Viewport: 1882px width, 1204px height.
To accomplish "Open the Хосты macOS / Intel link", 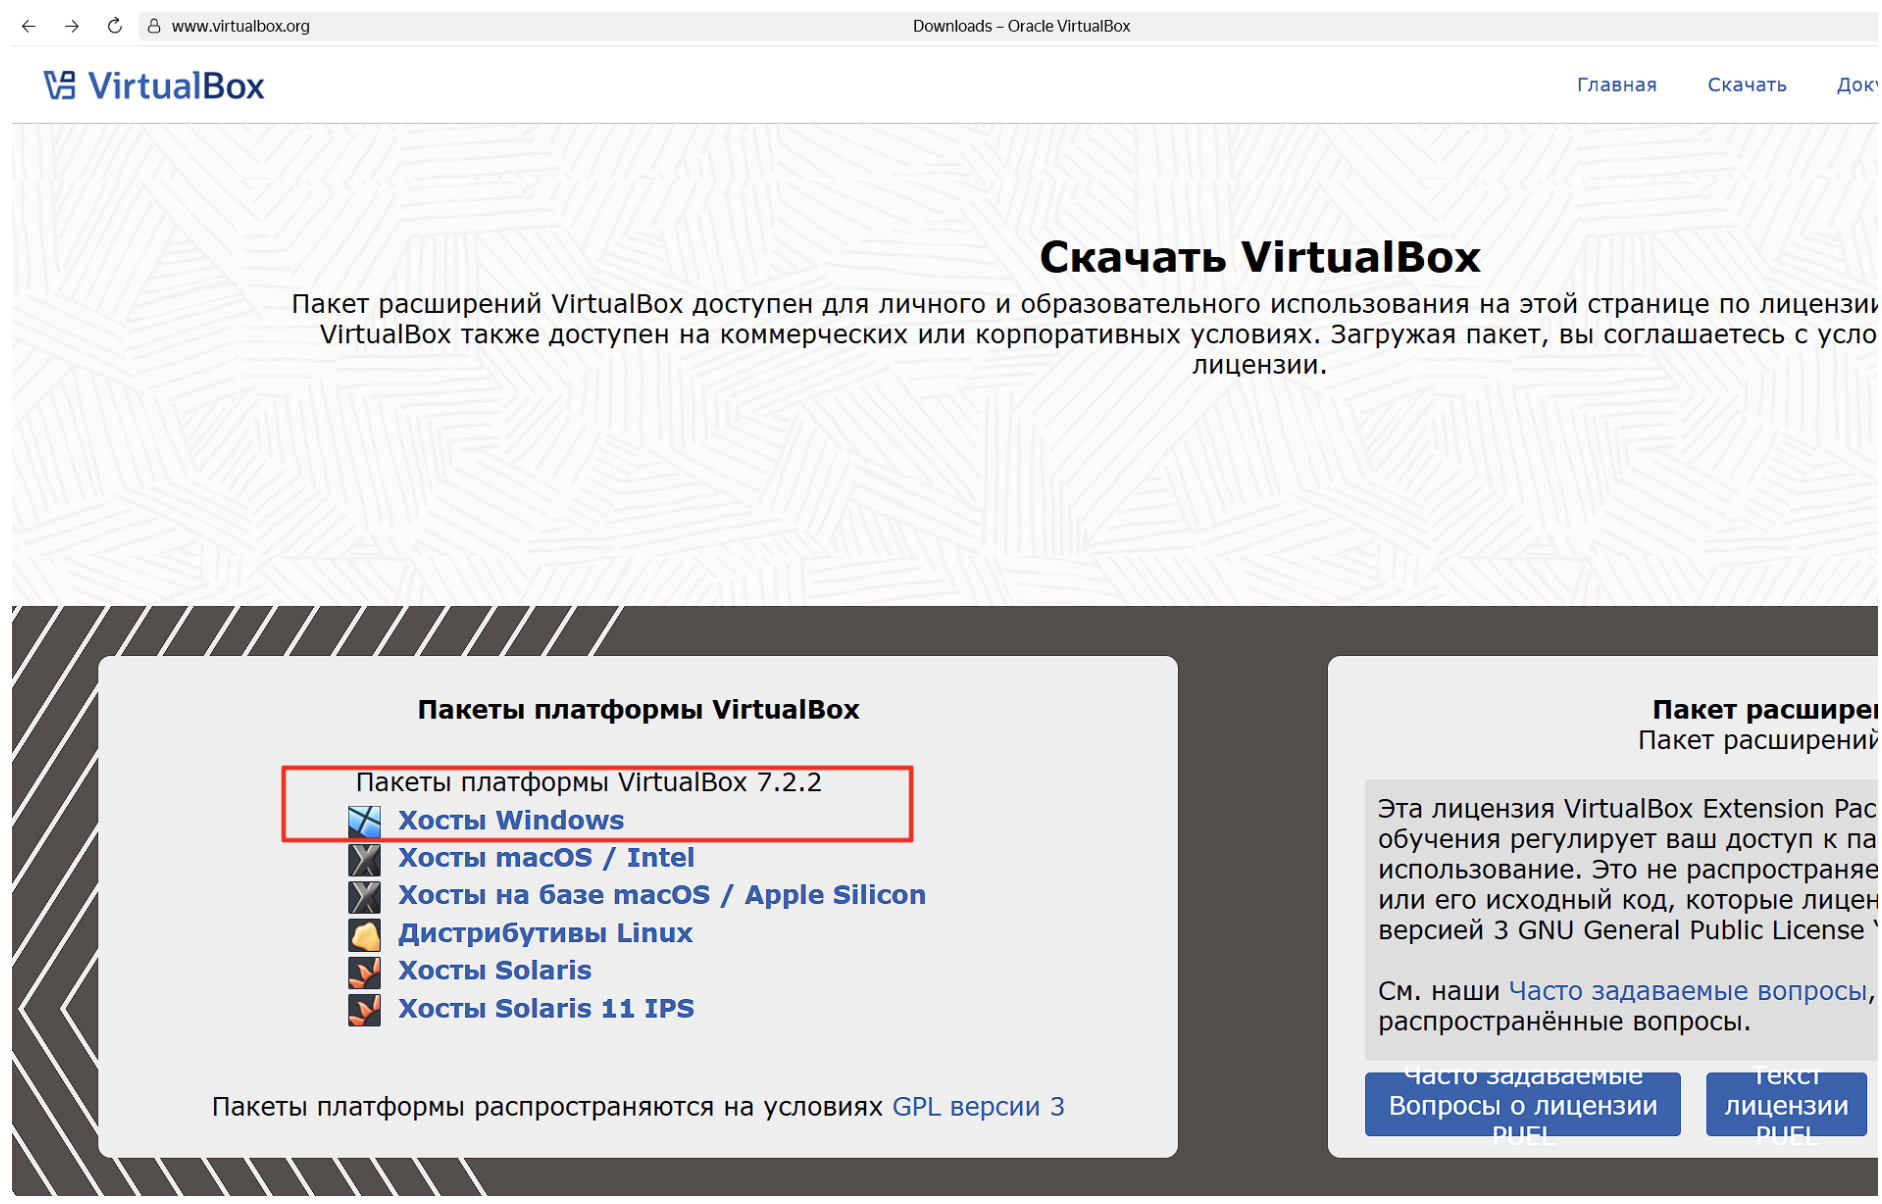I will click(x=546, y=858).
